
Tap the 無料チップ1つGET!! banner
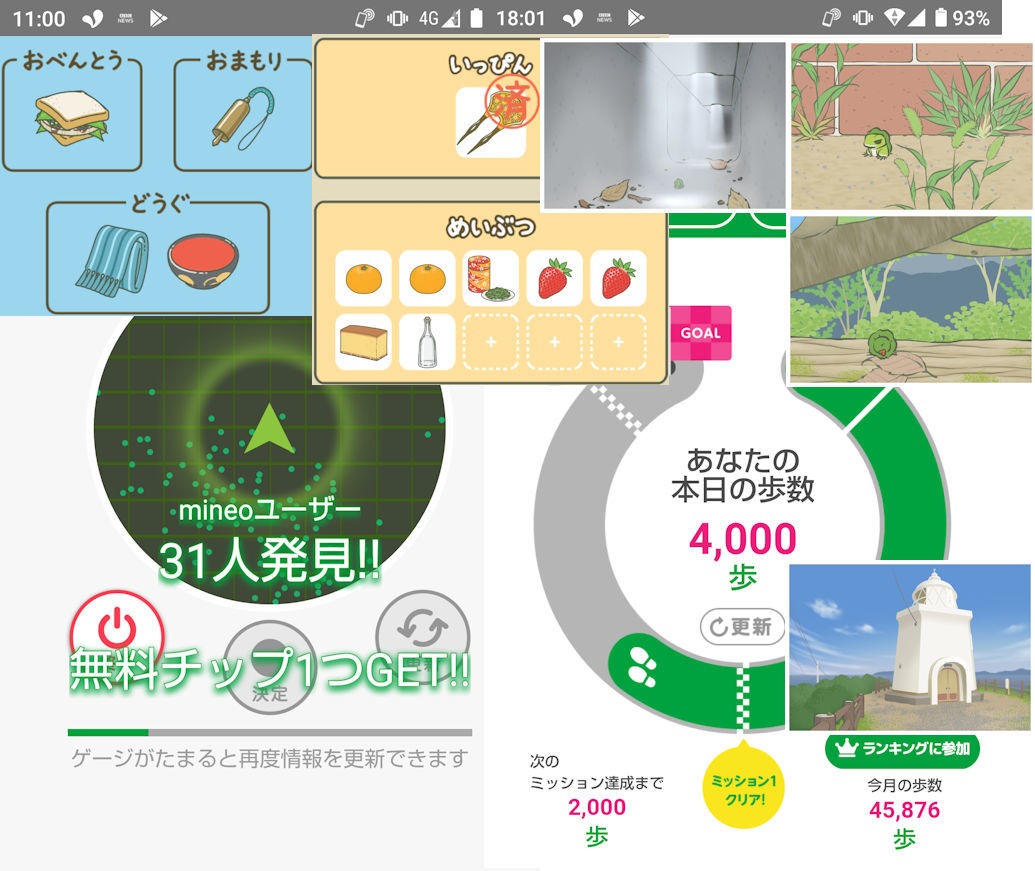tap(269, 670)
